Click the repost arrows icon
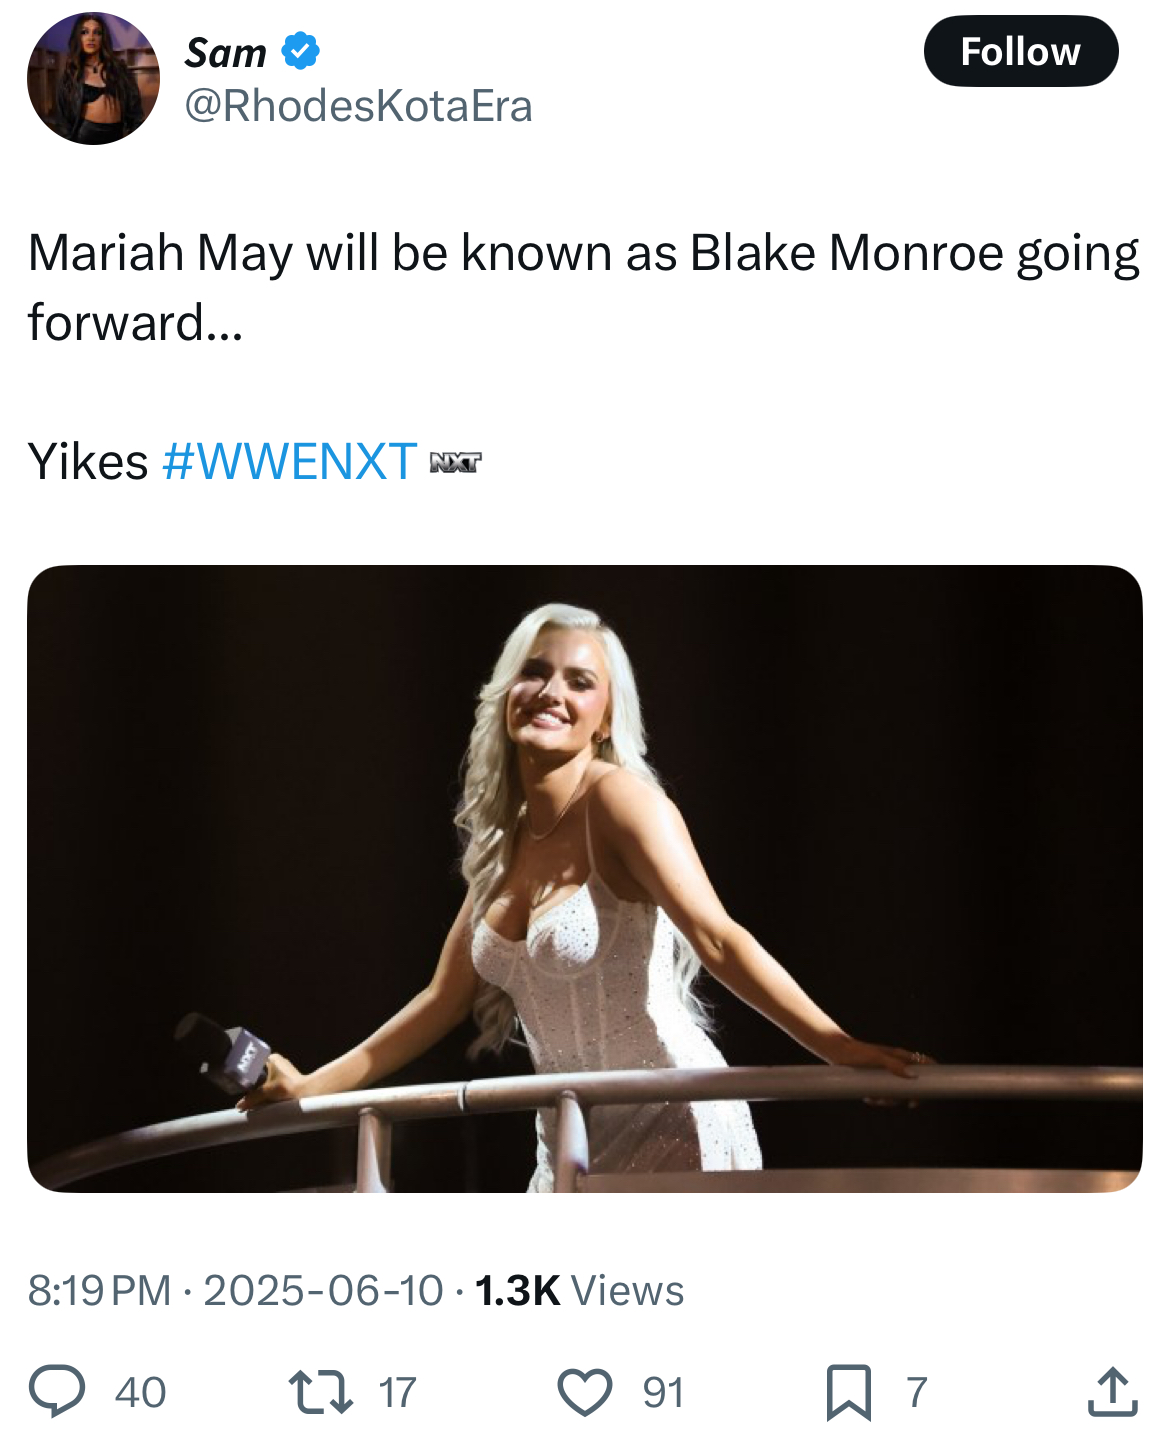This screenshot has width=1170, height=1455. [320, 1391]
